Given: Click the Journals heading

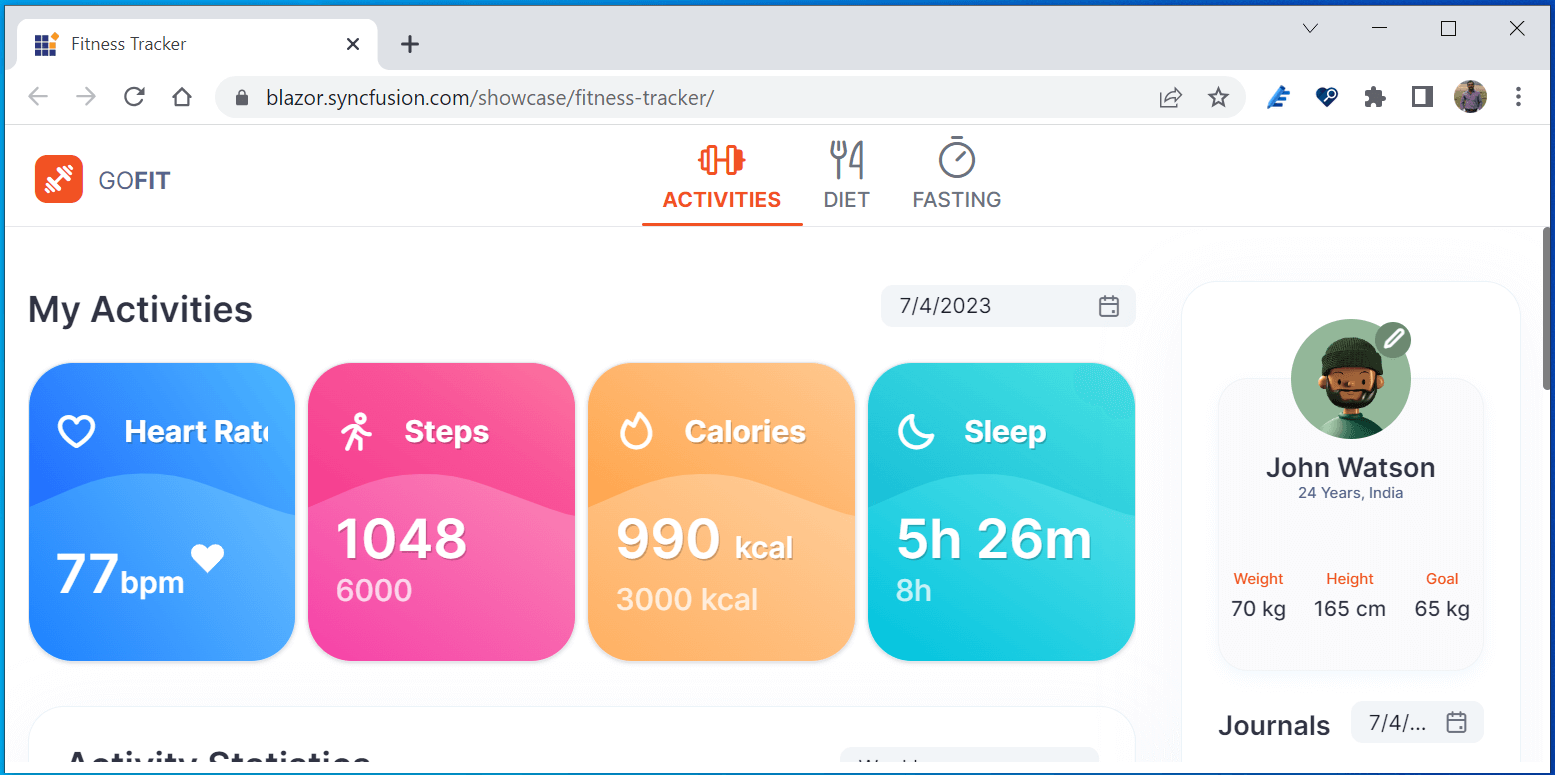Looking at the screenshot, I should click(1274, 726).
